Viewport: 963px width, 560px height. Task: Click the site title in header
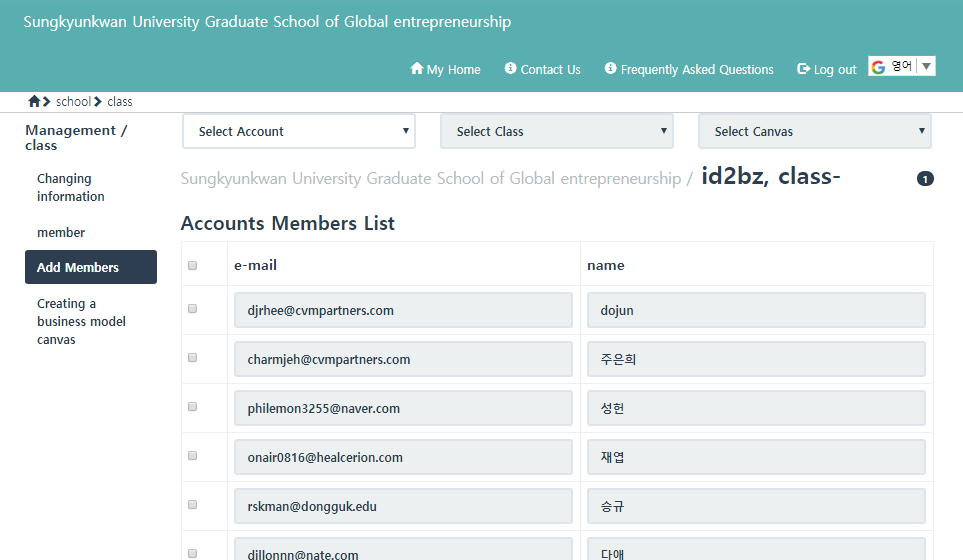(267, 22)
